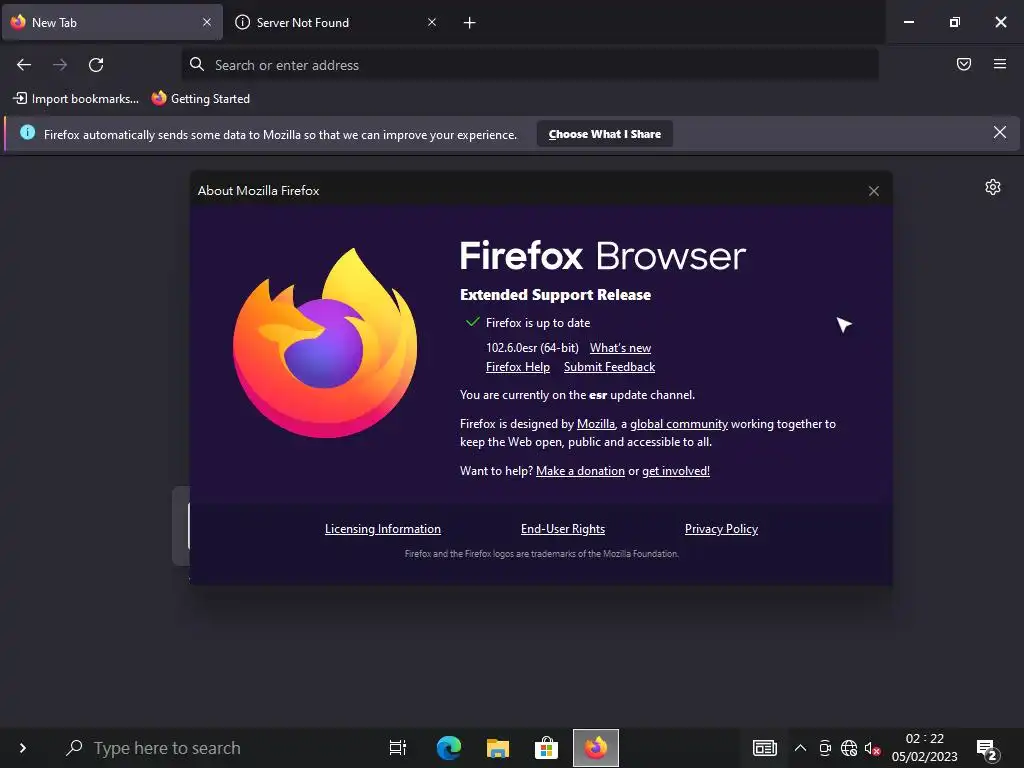Open the What's new link
The image size is (1024, 768).
click(620, 348)
